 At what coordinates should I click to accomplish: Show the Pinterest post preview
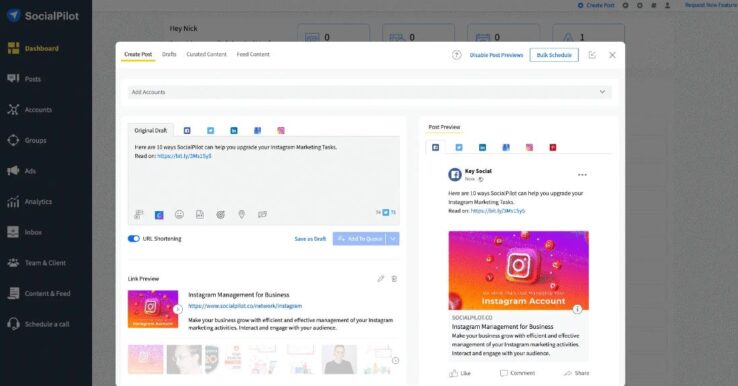coord(553,147)
